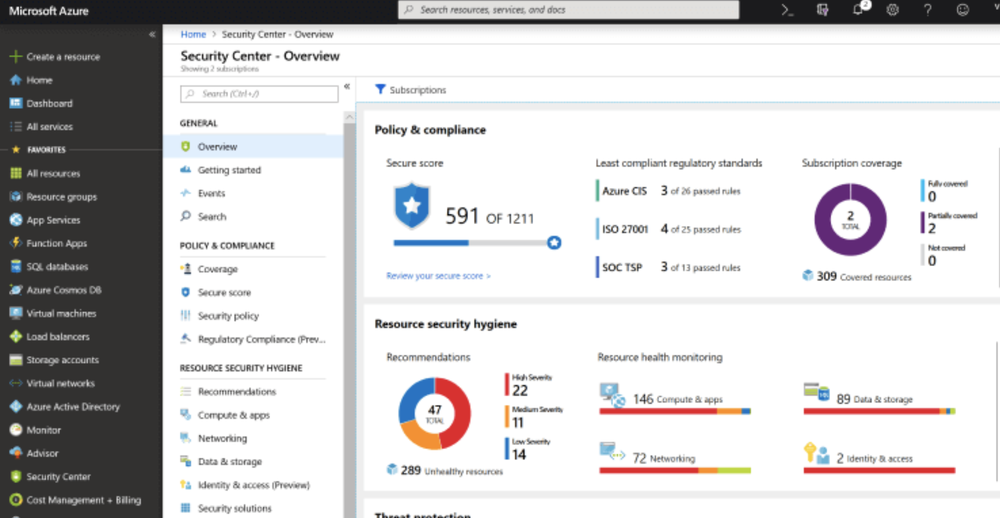Open the Cloud Shell icon

pos(787,10)
